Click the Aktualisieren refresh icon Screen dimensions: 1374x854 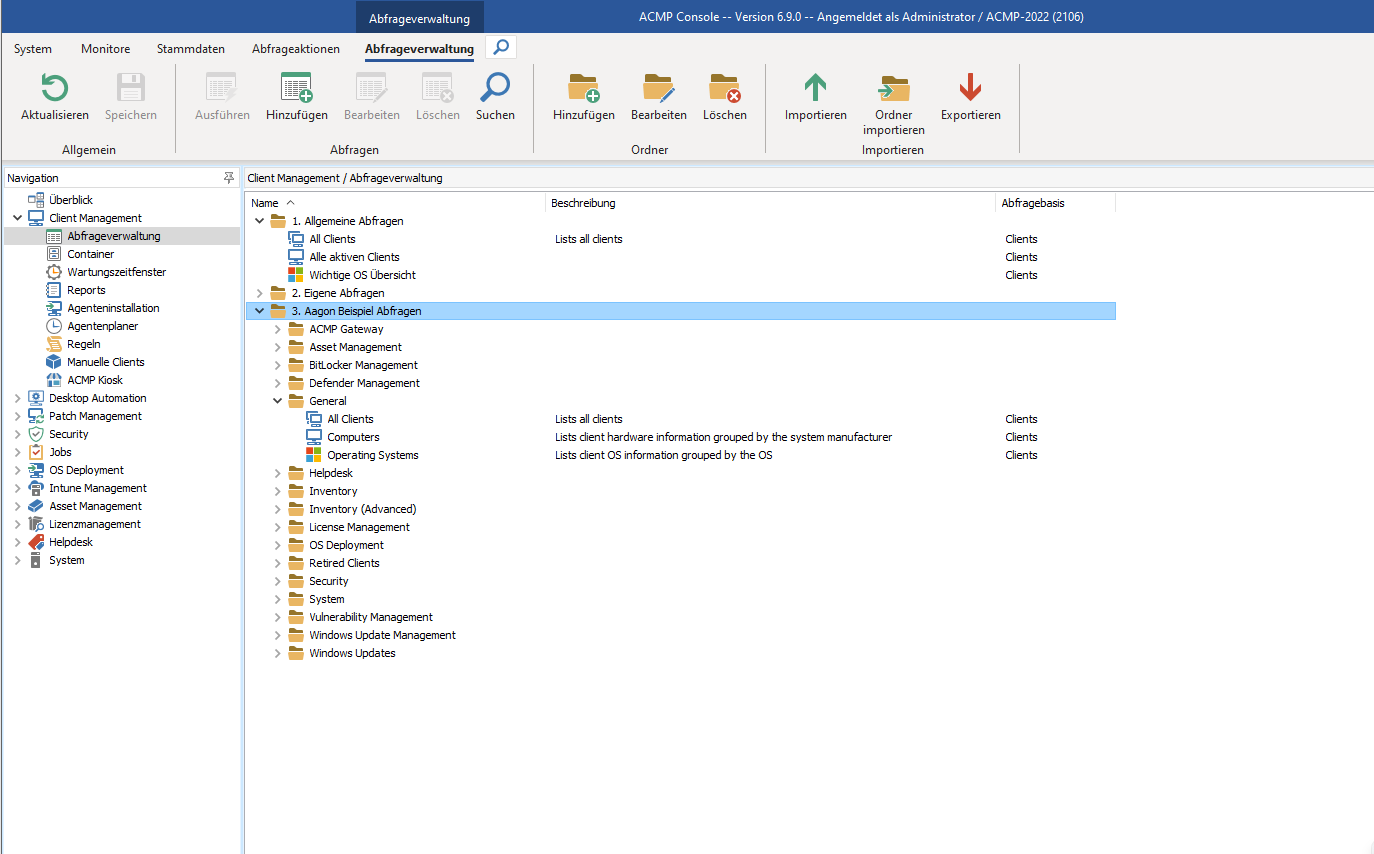coord(54,89)
